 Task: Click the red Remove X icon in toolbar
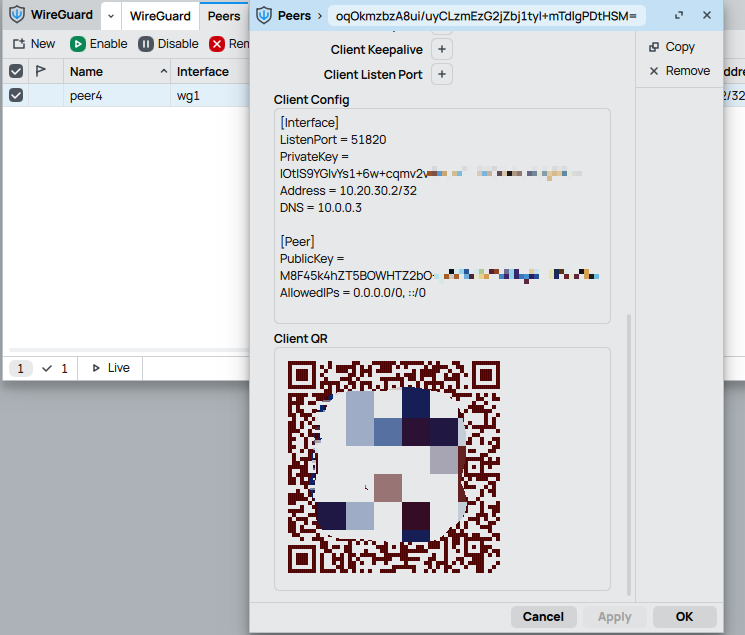[x=217, y=44]
